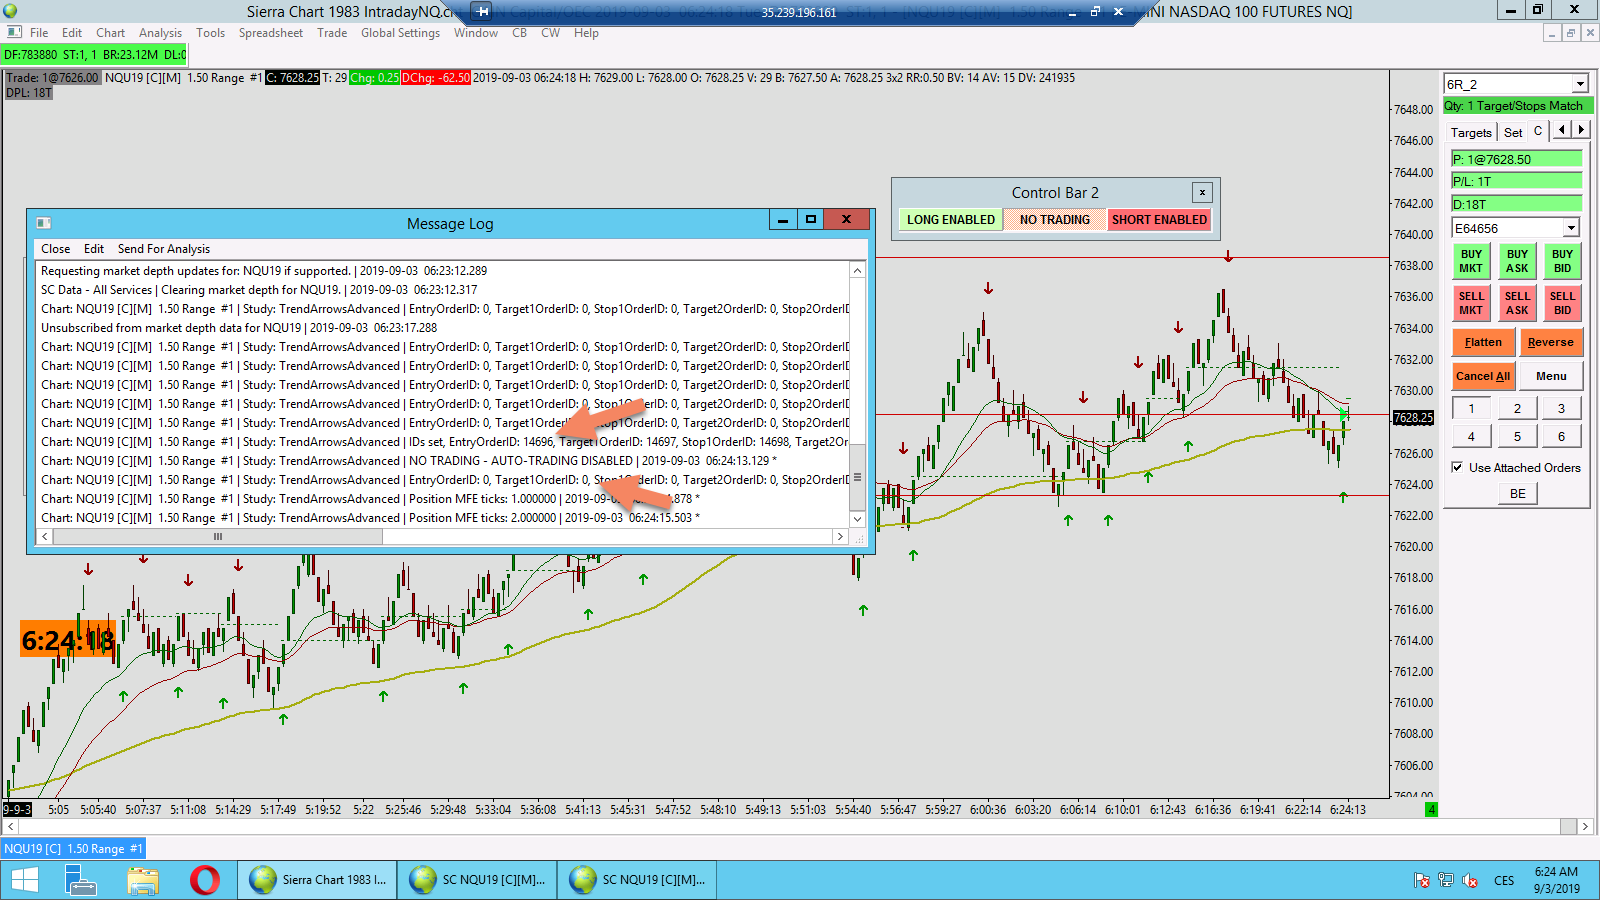Select quantity preset 6
Screen dimensions: 1600x900
click(x=1561, y=436)
